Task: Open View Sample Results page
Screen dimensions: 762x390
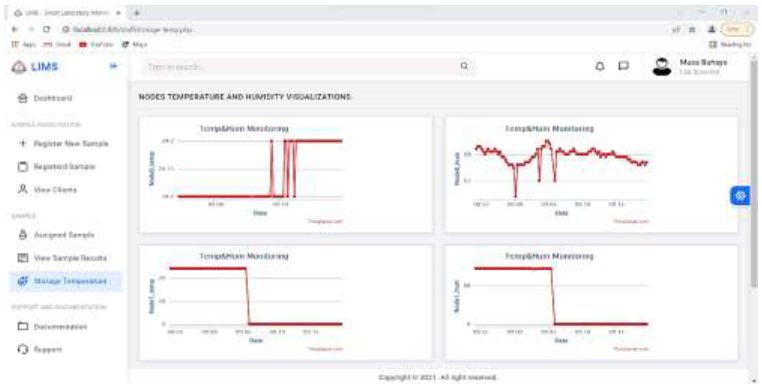Action: 62,258
